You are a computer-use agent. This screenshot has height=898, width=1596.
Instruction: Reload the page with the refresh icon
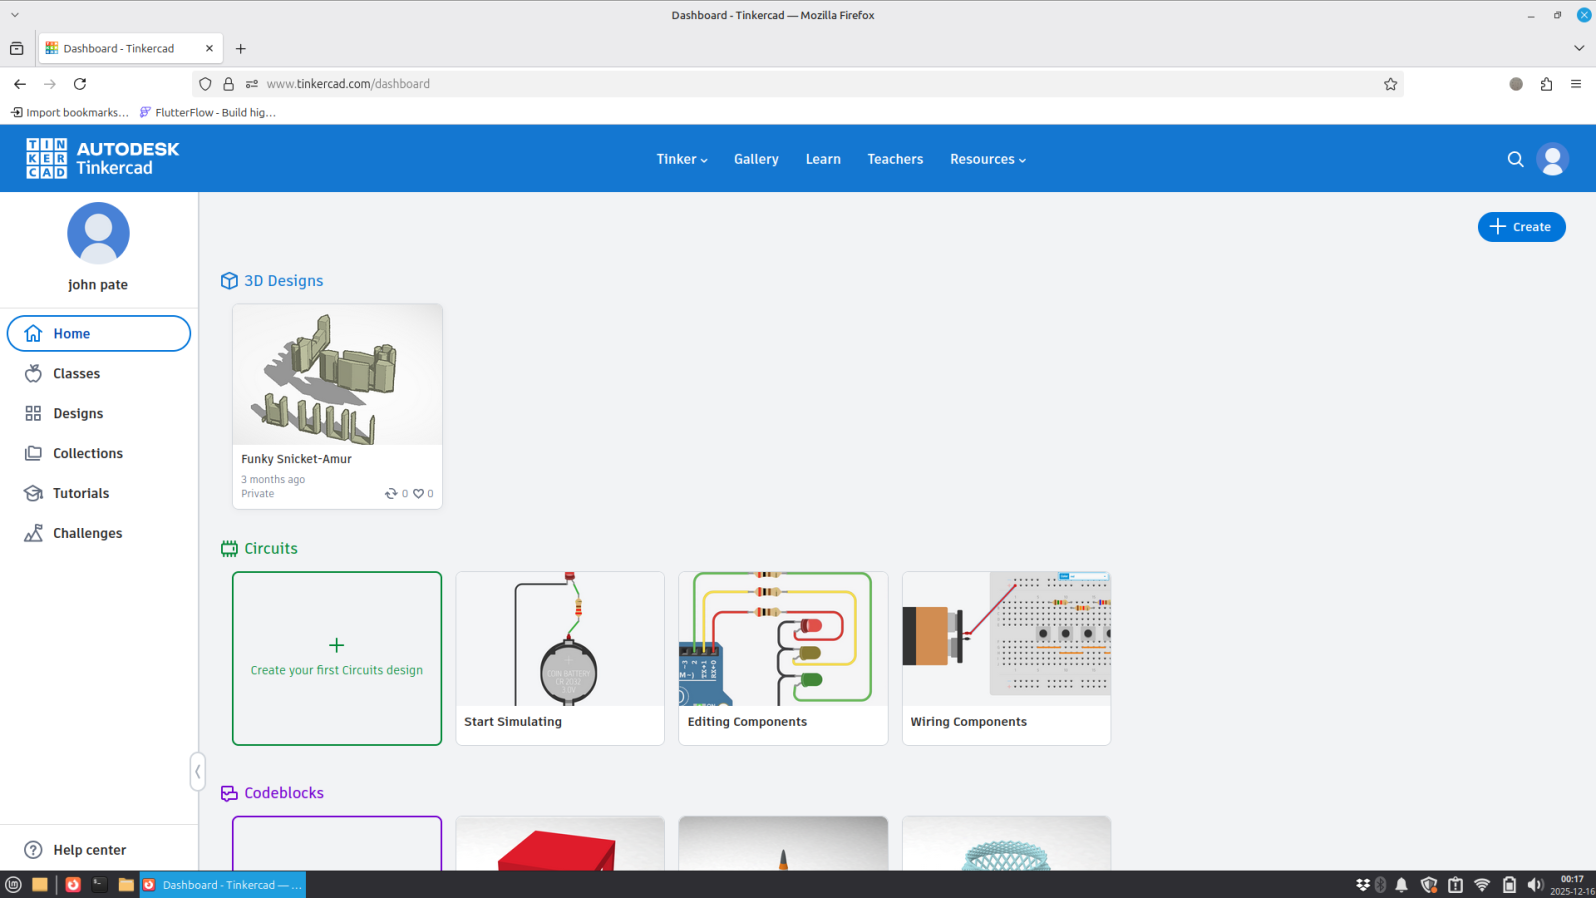click(x=80, y=84)
